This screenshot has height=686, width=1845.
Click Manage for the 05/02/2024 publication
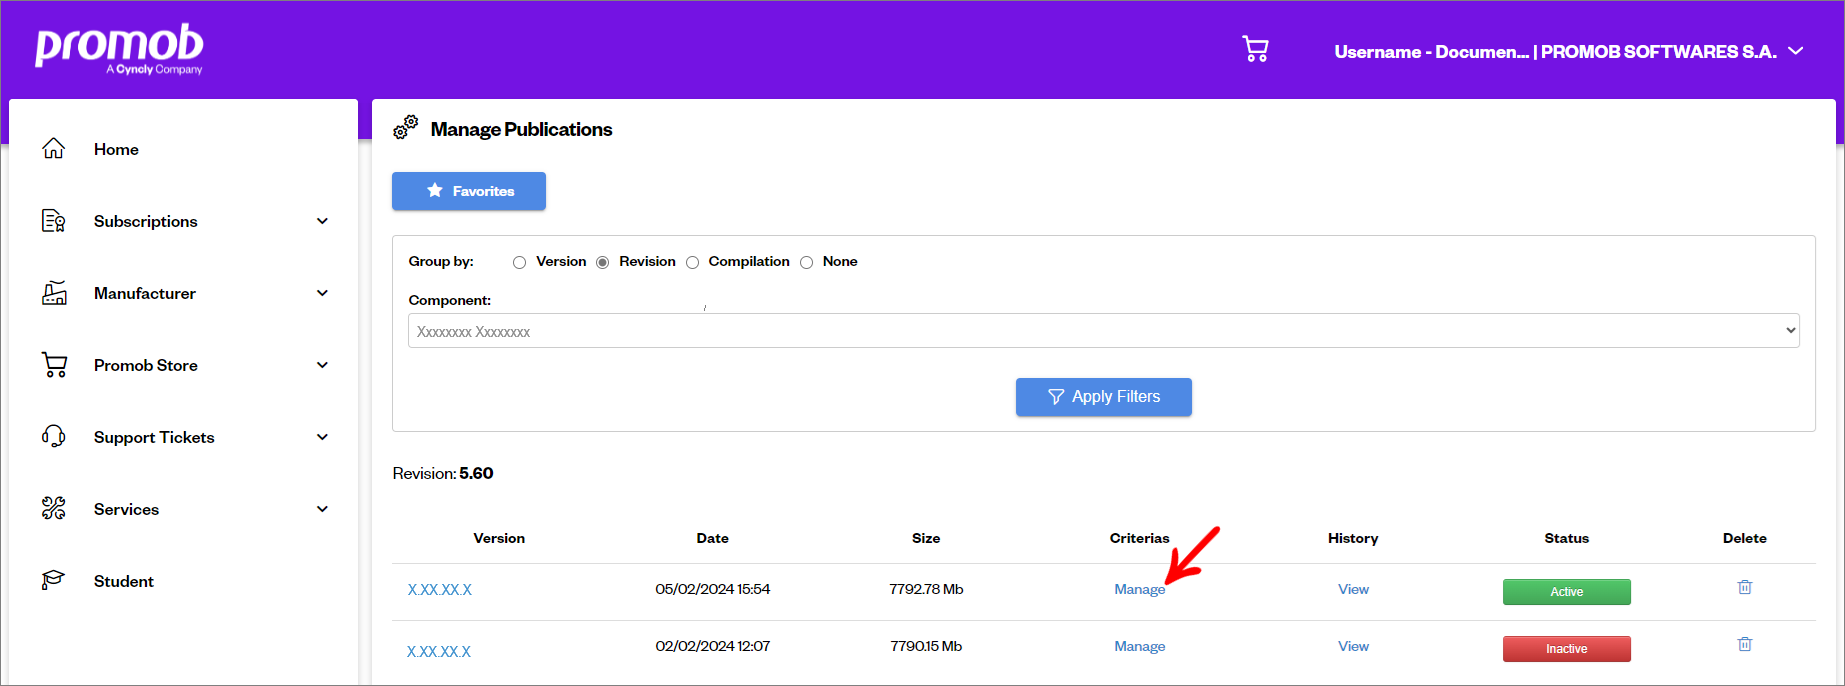(1140, 589)
